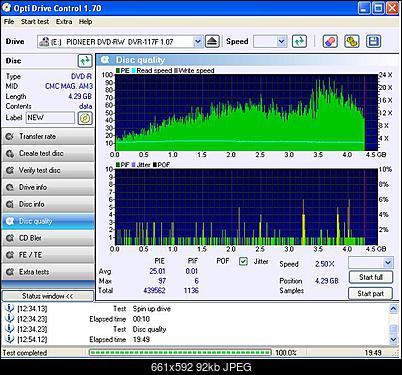Click the disc Type value DVD-R
Image resolution: width=402 pixels, height=375 pixels.
pos(81,76)
